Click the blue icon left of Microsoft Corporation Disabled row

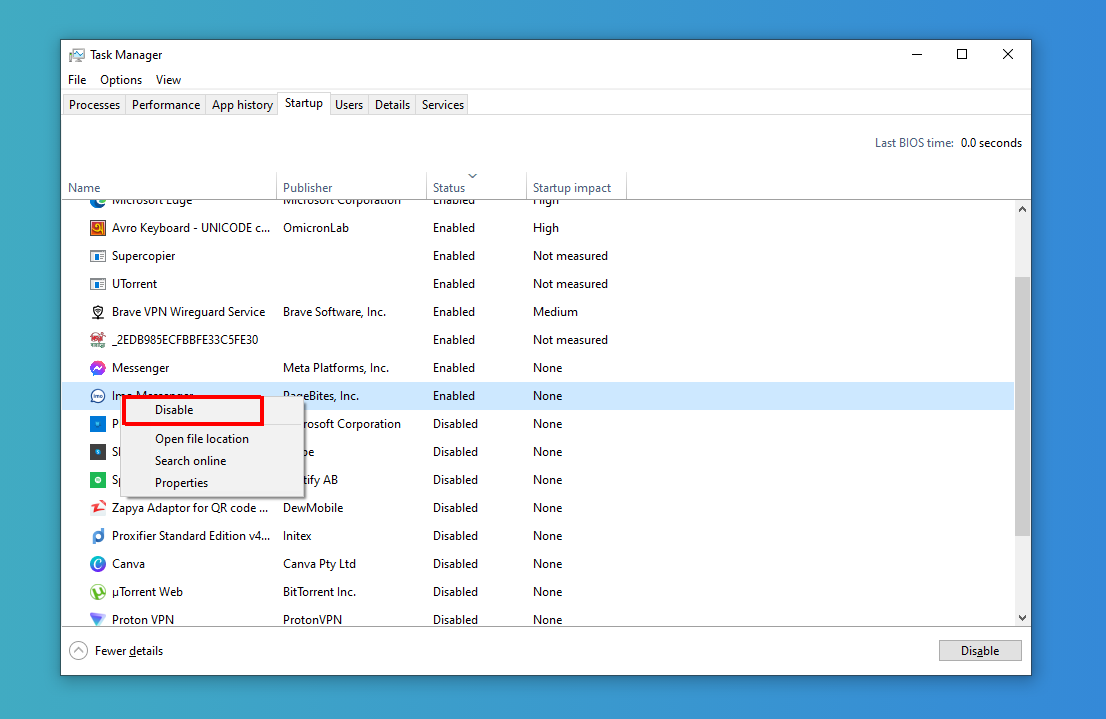coord(98,424)
